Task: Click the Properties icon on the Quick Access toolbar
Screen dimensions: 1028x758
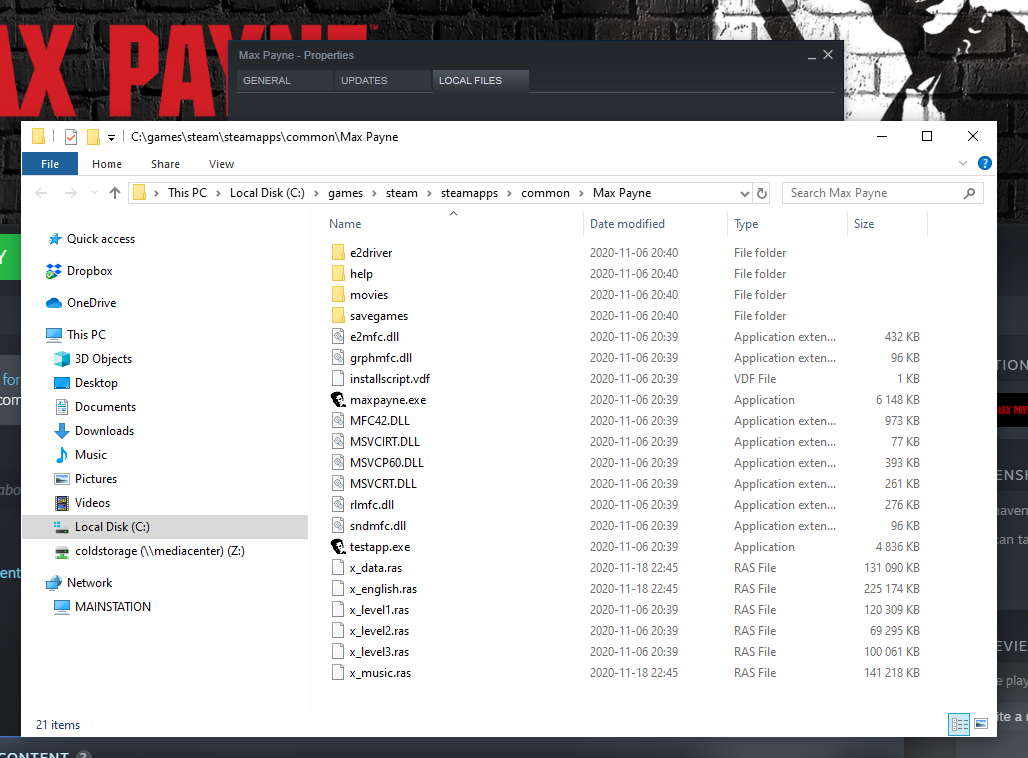Action: 70,136
